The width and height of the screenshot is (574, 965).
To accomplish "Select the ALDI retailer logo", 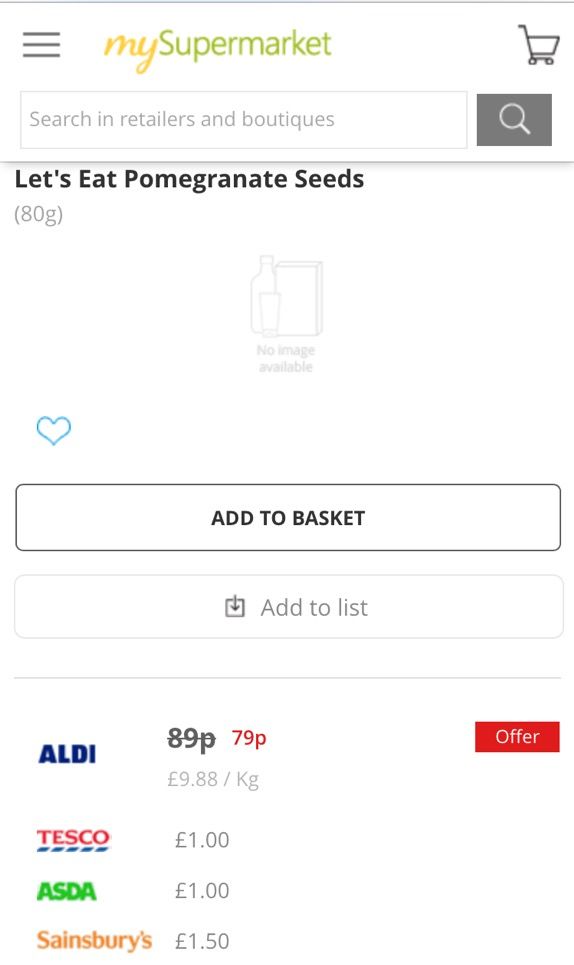I will pos(67,754).
